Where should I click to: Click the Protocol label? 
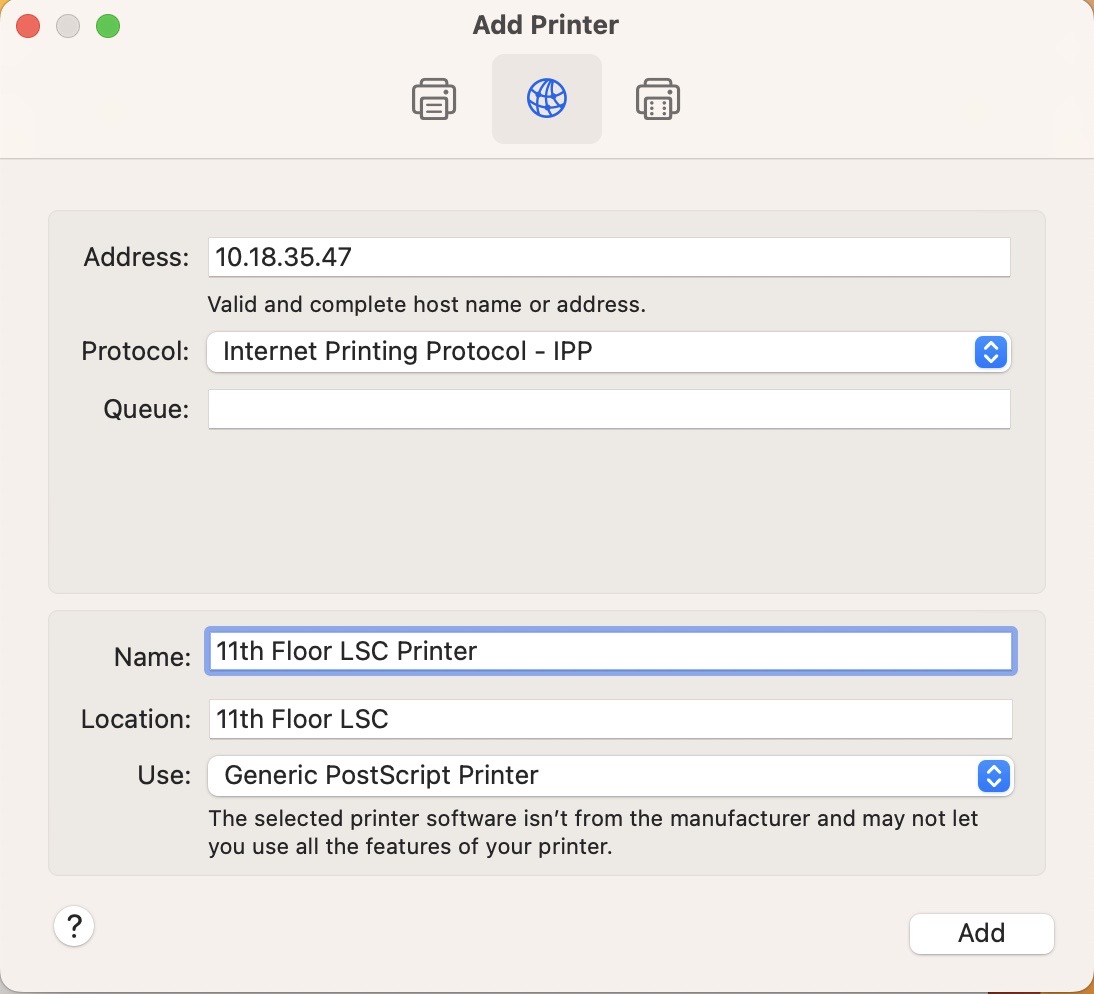pos(135,352)
